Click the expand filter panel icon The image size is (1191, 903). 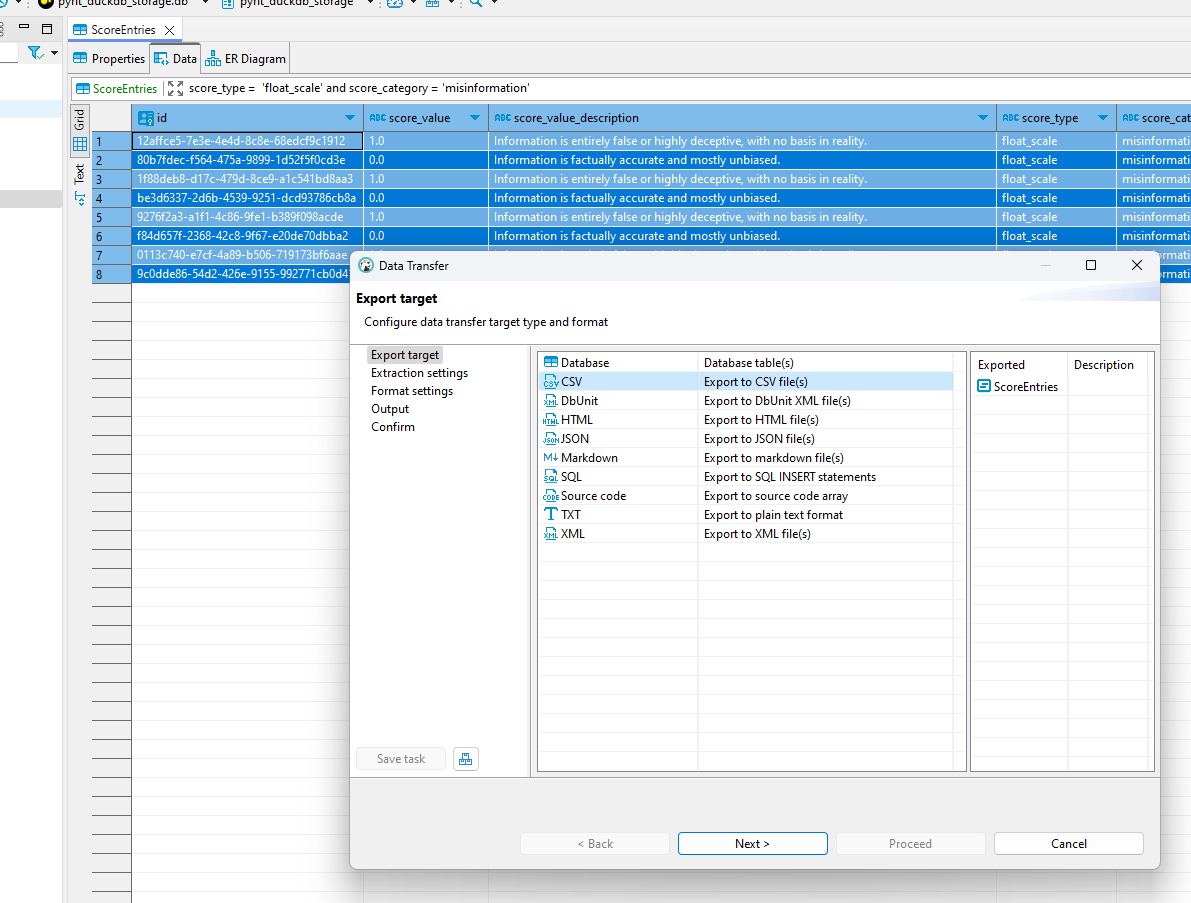click(x=175, y=88)
